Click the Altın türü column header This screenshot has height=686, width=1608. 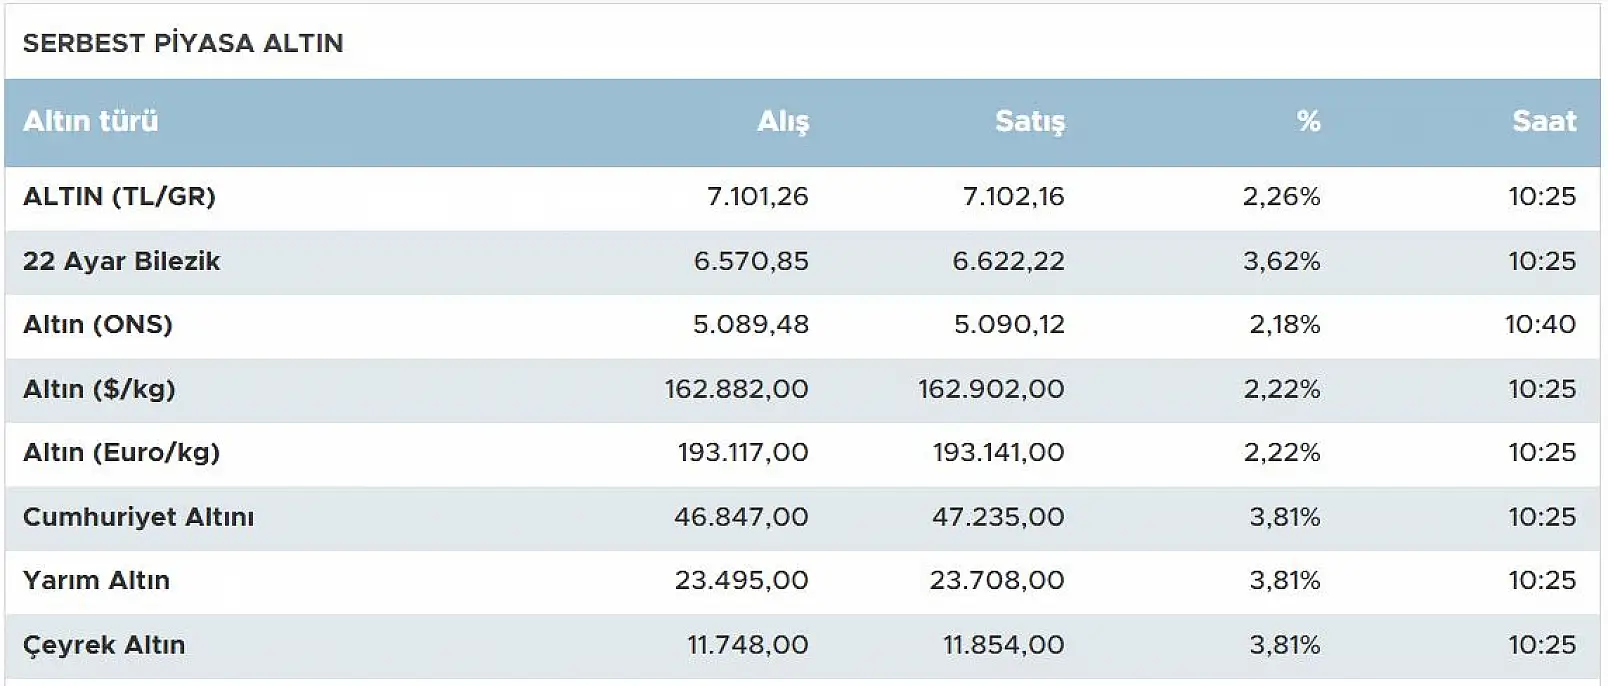tap(91, 121)
